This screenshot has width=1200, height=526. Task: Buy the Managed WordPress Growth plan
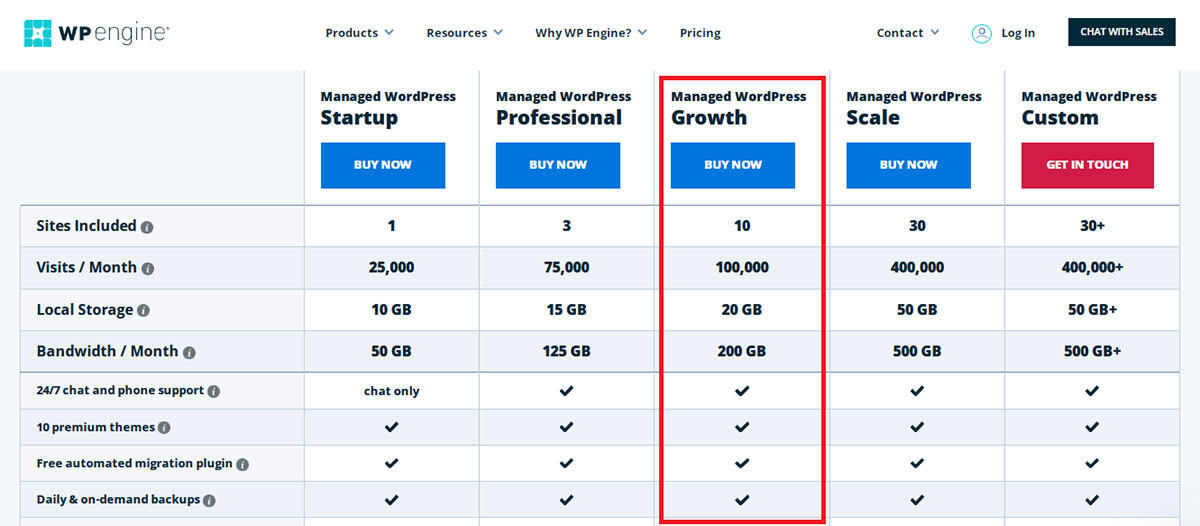(x=733, y=165)
